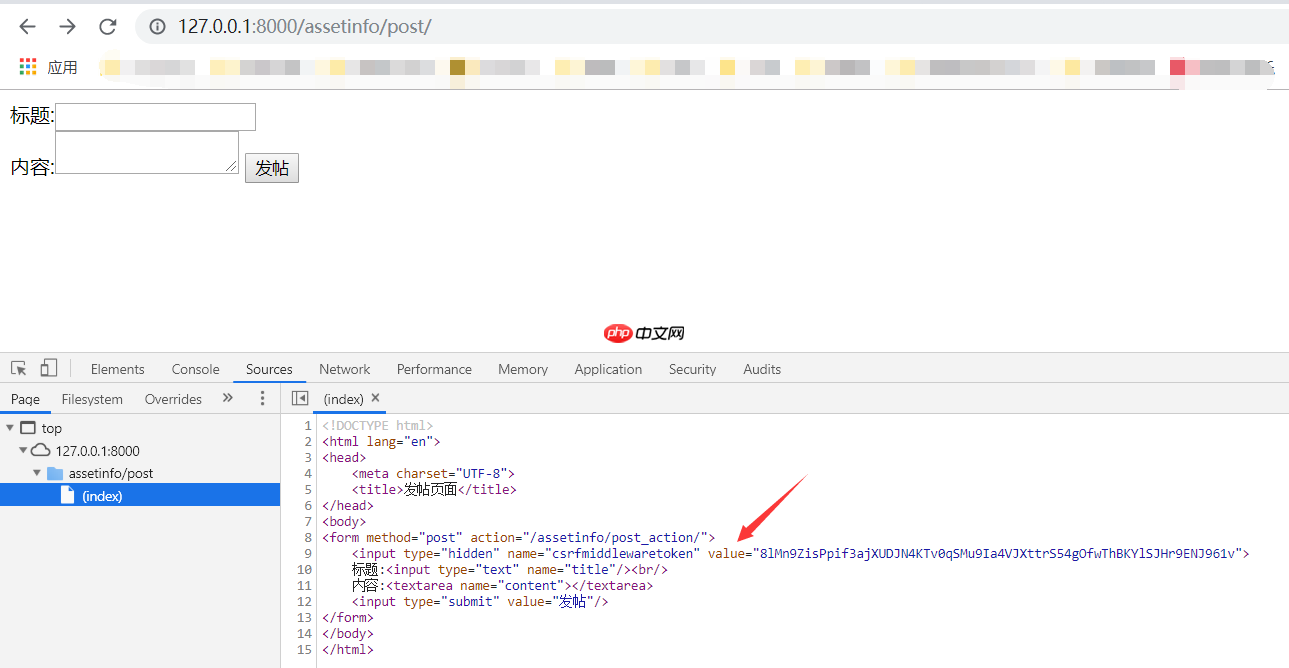Screen dimensions: 1289x668
Task: Show more navigator tabs with chevron
Action: pos(228,398)
